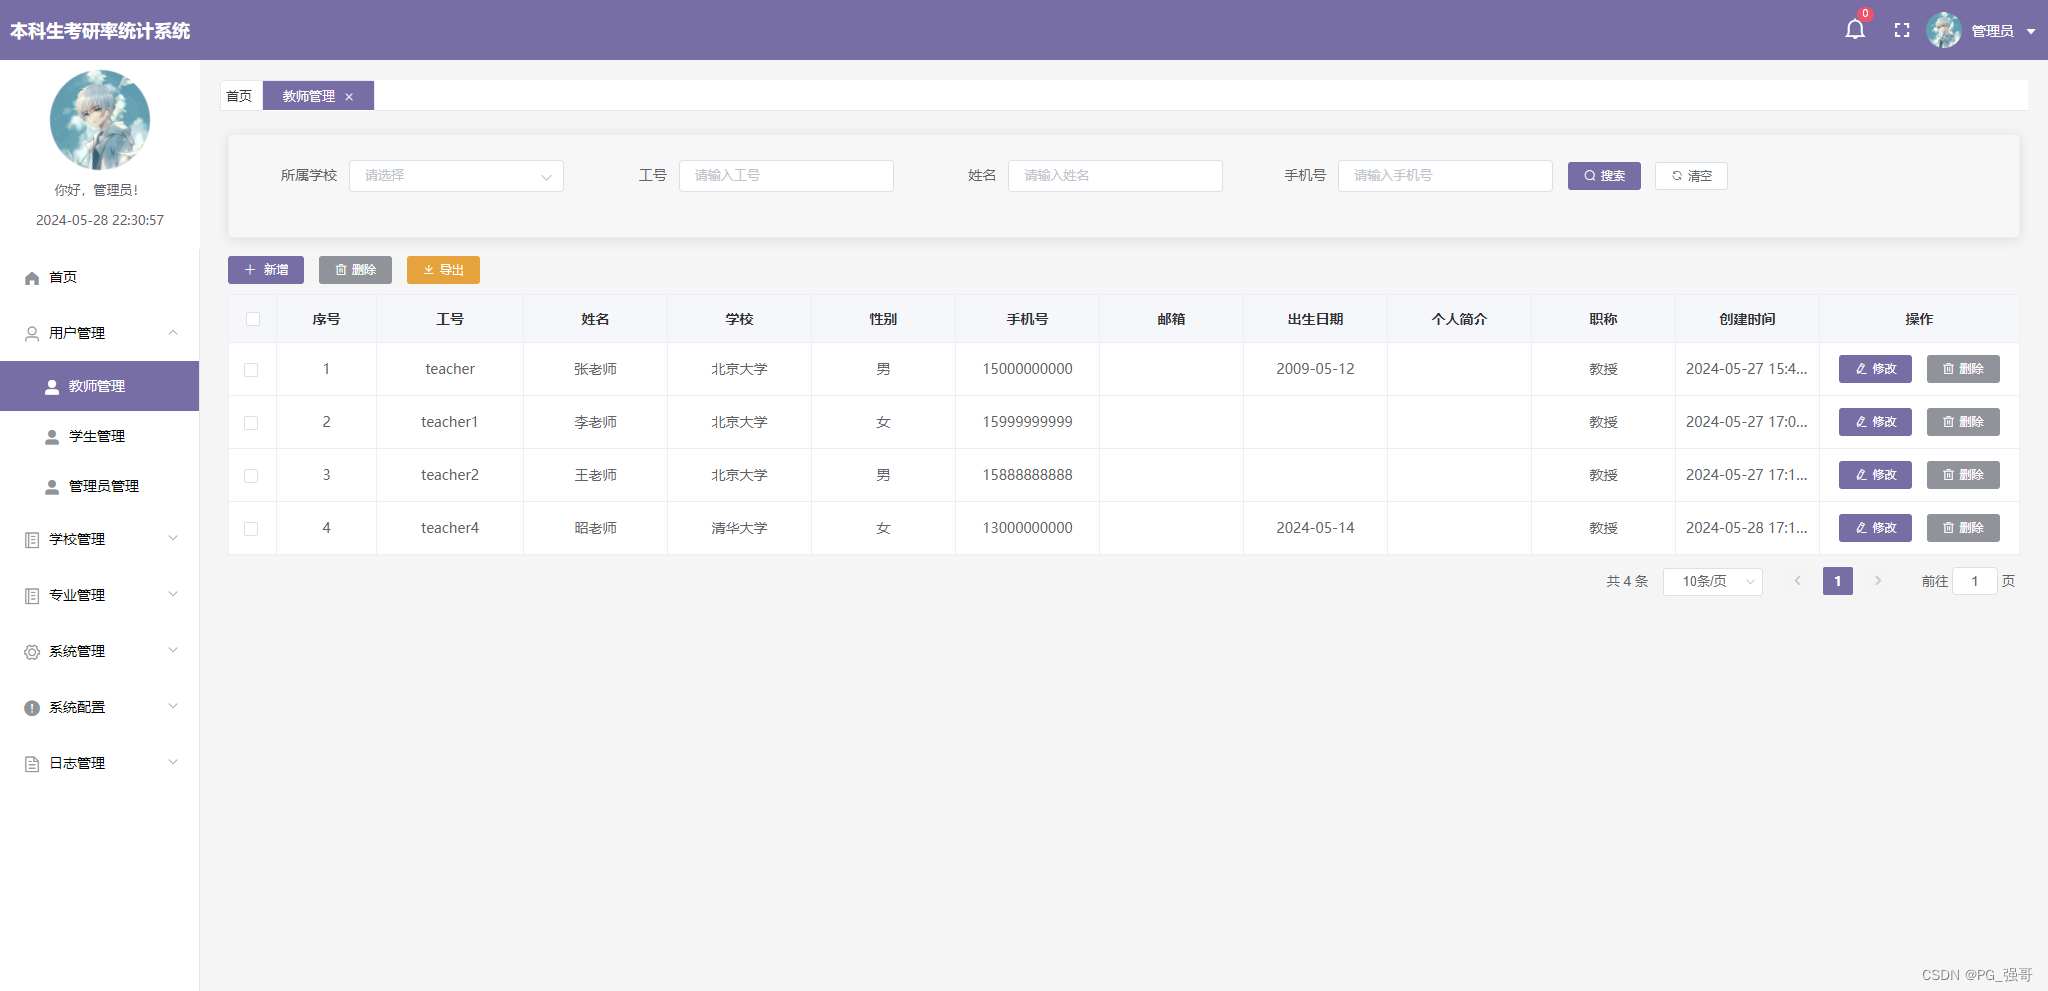Click the 日志管理 file icon
Image resolution: width=2048 pixels, height=991 pixels.
point(32,764)
